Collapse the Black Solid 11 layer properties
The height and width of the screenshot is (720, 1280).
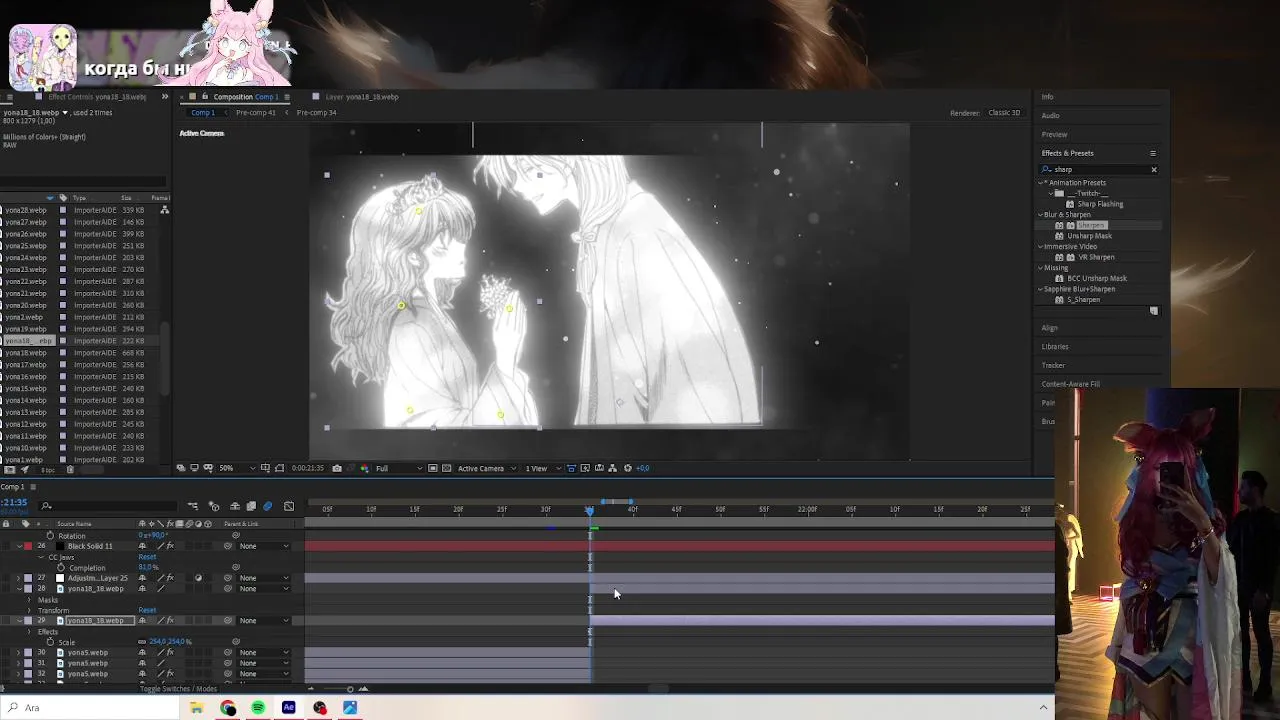point(19,546)
